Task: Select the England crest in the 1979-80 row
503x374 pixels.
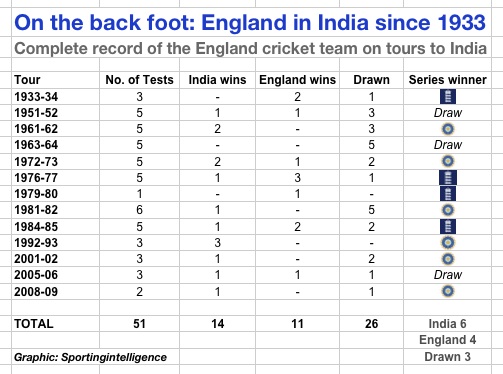Action: click(x=448, y=194)
